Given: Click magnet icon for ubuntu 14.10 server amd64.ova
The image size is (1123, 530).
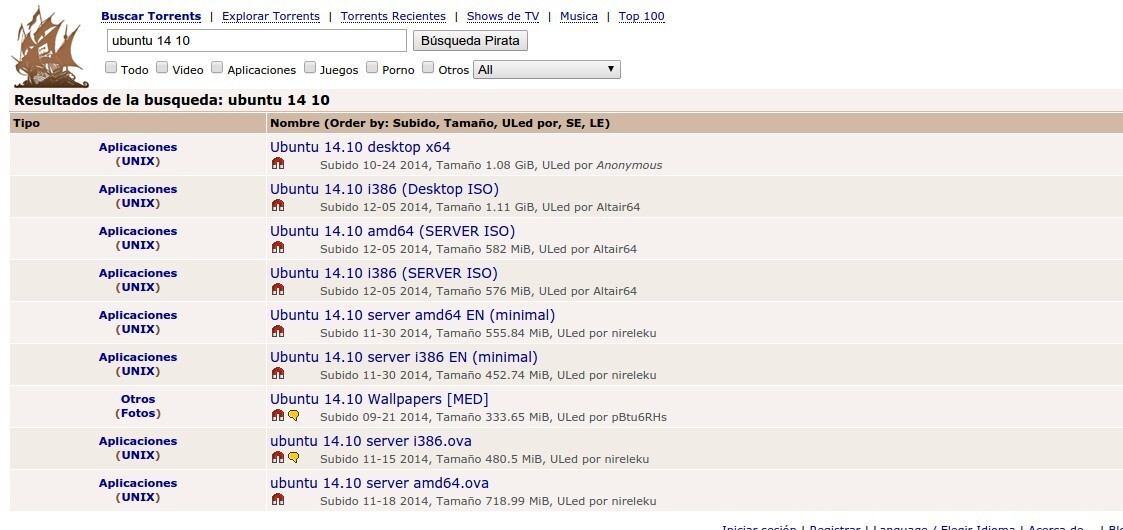Looking at the screenshot, I should [x=278, y=500].
